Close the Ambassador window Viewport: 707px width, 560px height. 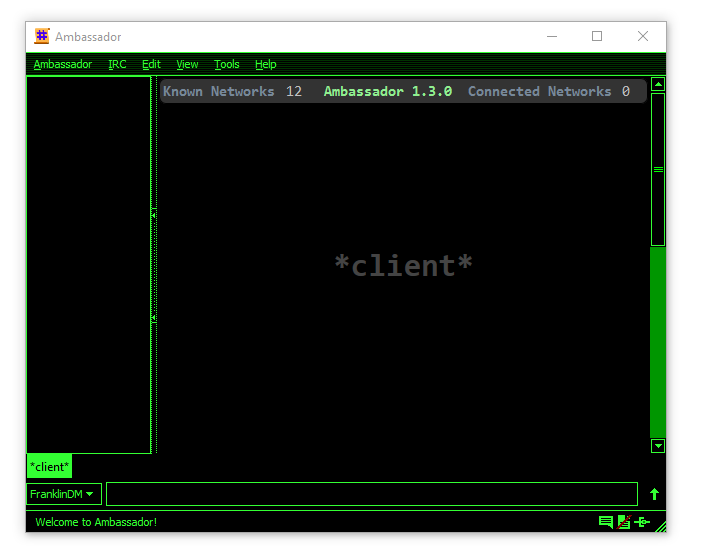(x=643, y=37)
